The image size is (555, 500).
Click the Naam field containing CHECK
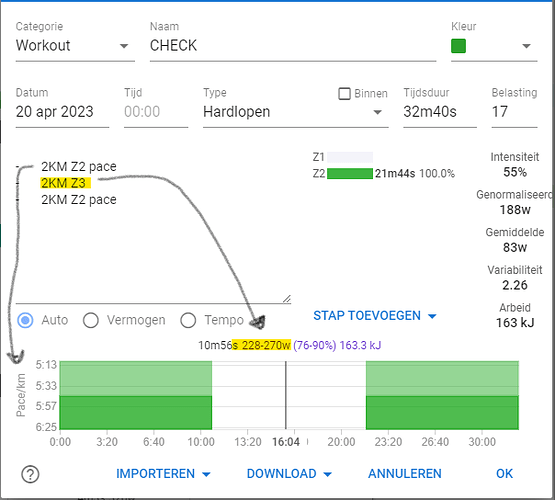pyautogui.click(x=293, y=46)
